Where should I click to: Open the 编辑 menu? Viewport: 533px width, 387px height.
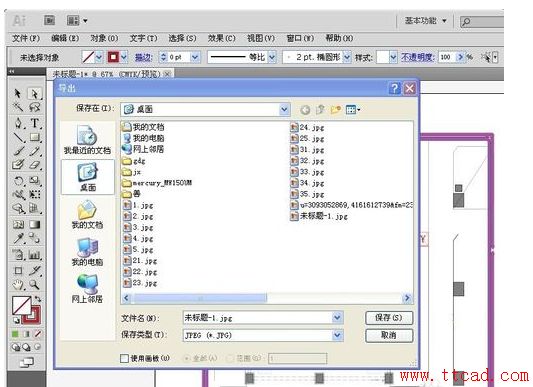tap(65, 38)
